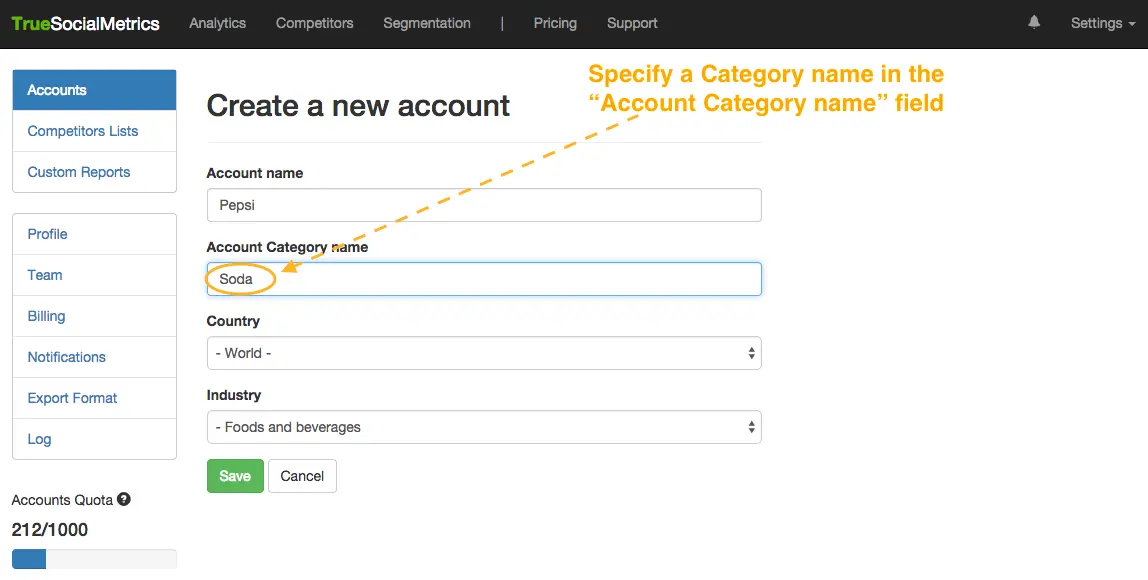The height and width of the screenshot is (580, 1148).
Task: Open the Settings dropdown menu
Action: [x=1102, y=23]
